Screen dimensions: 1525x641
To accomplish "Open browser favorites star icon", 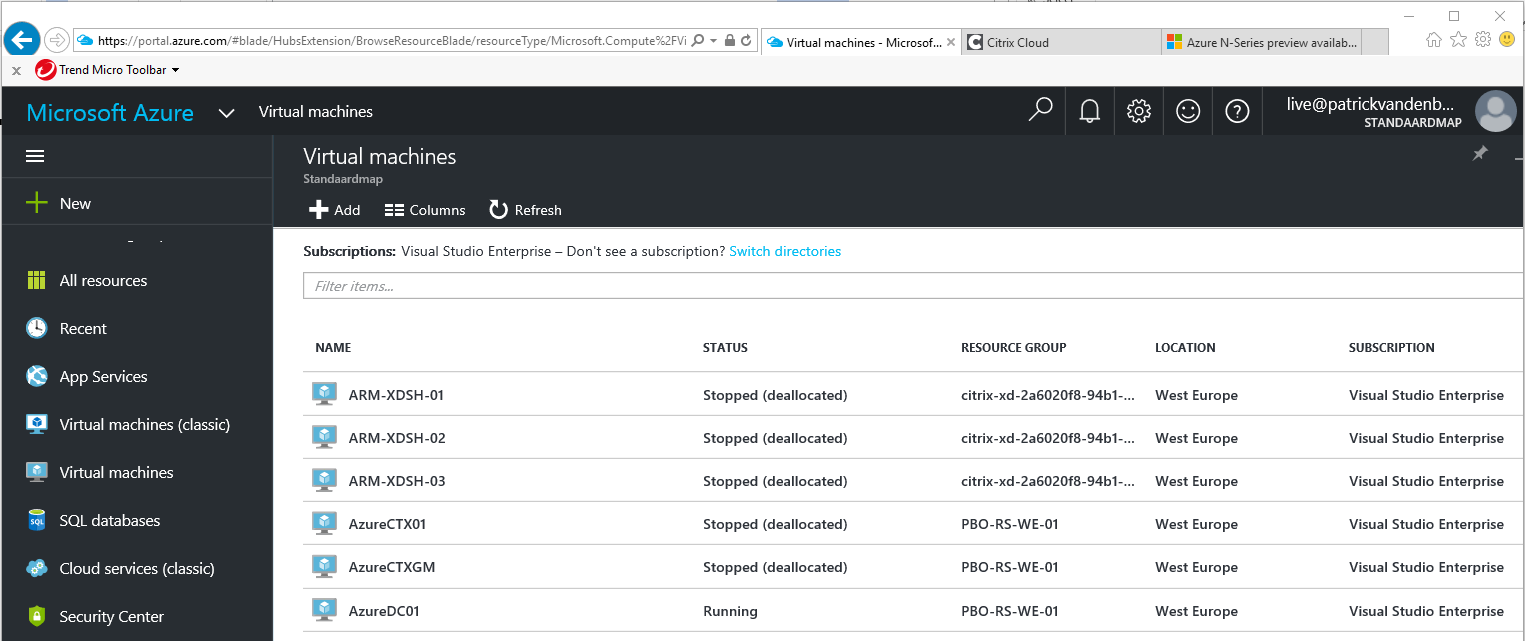I will [x=1458, y=39].
